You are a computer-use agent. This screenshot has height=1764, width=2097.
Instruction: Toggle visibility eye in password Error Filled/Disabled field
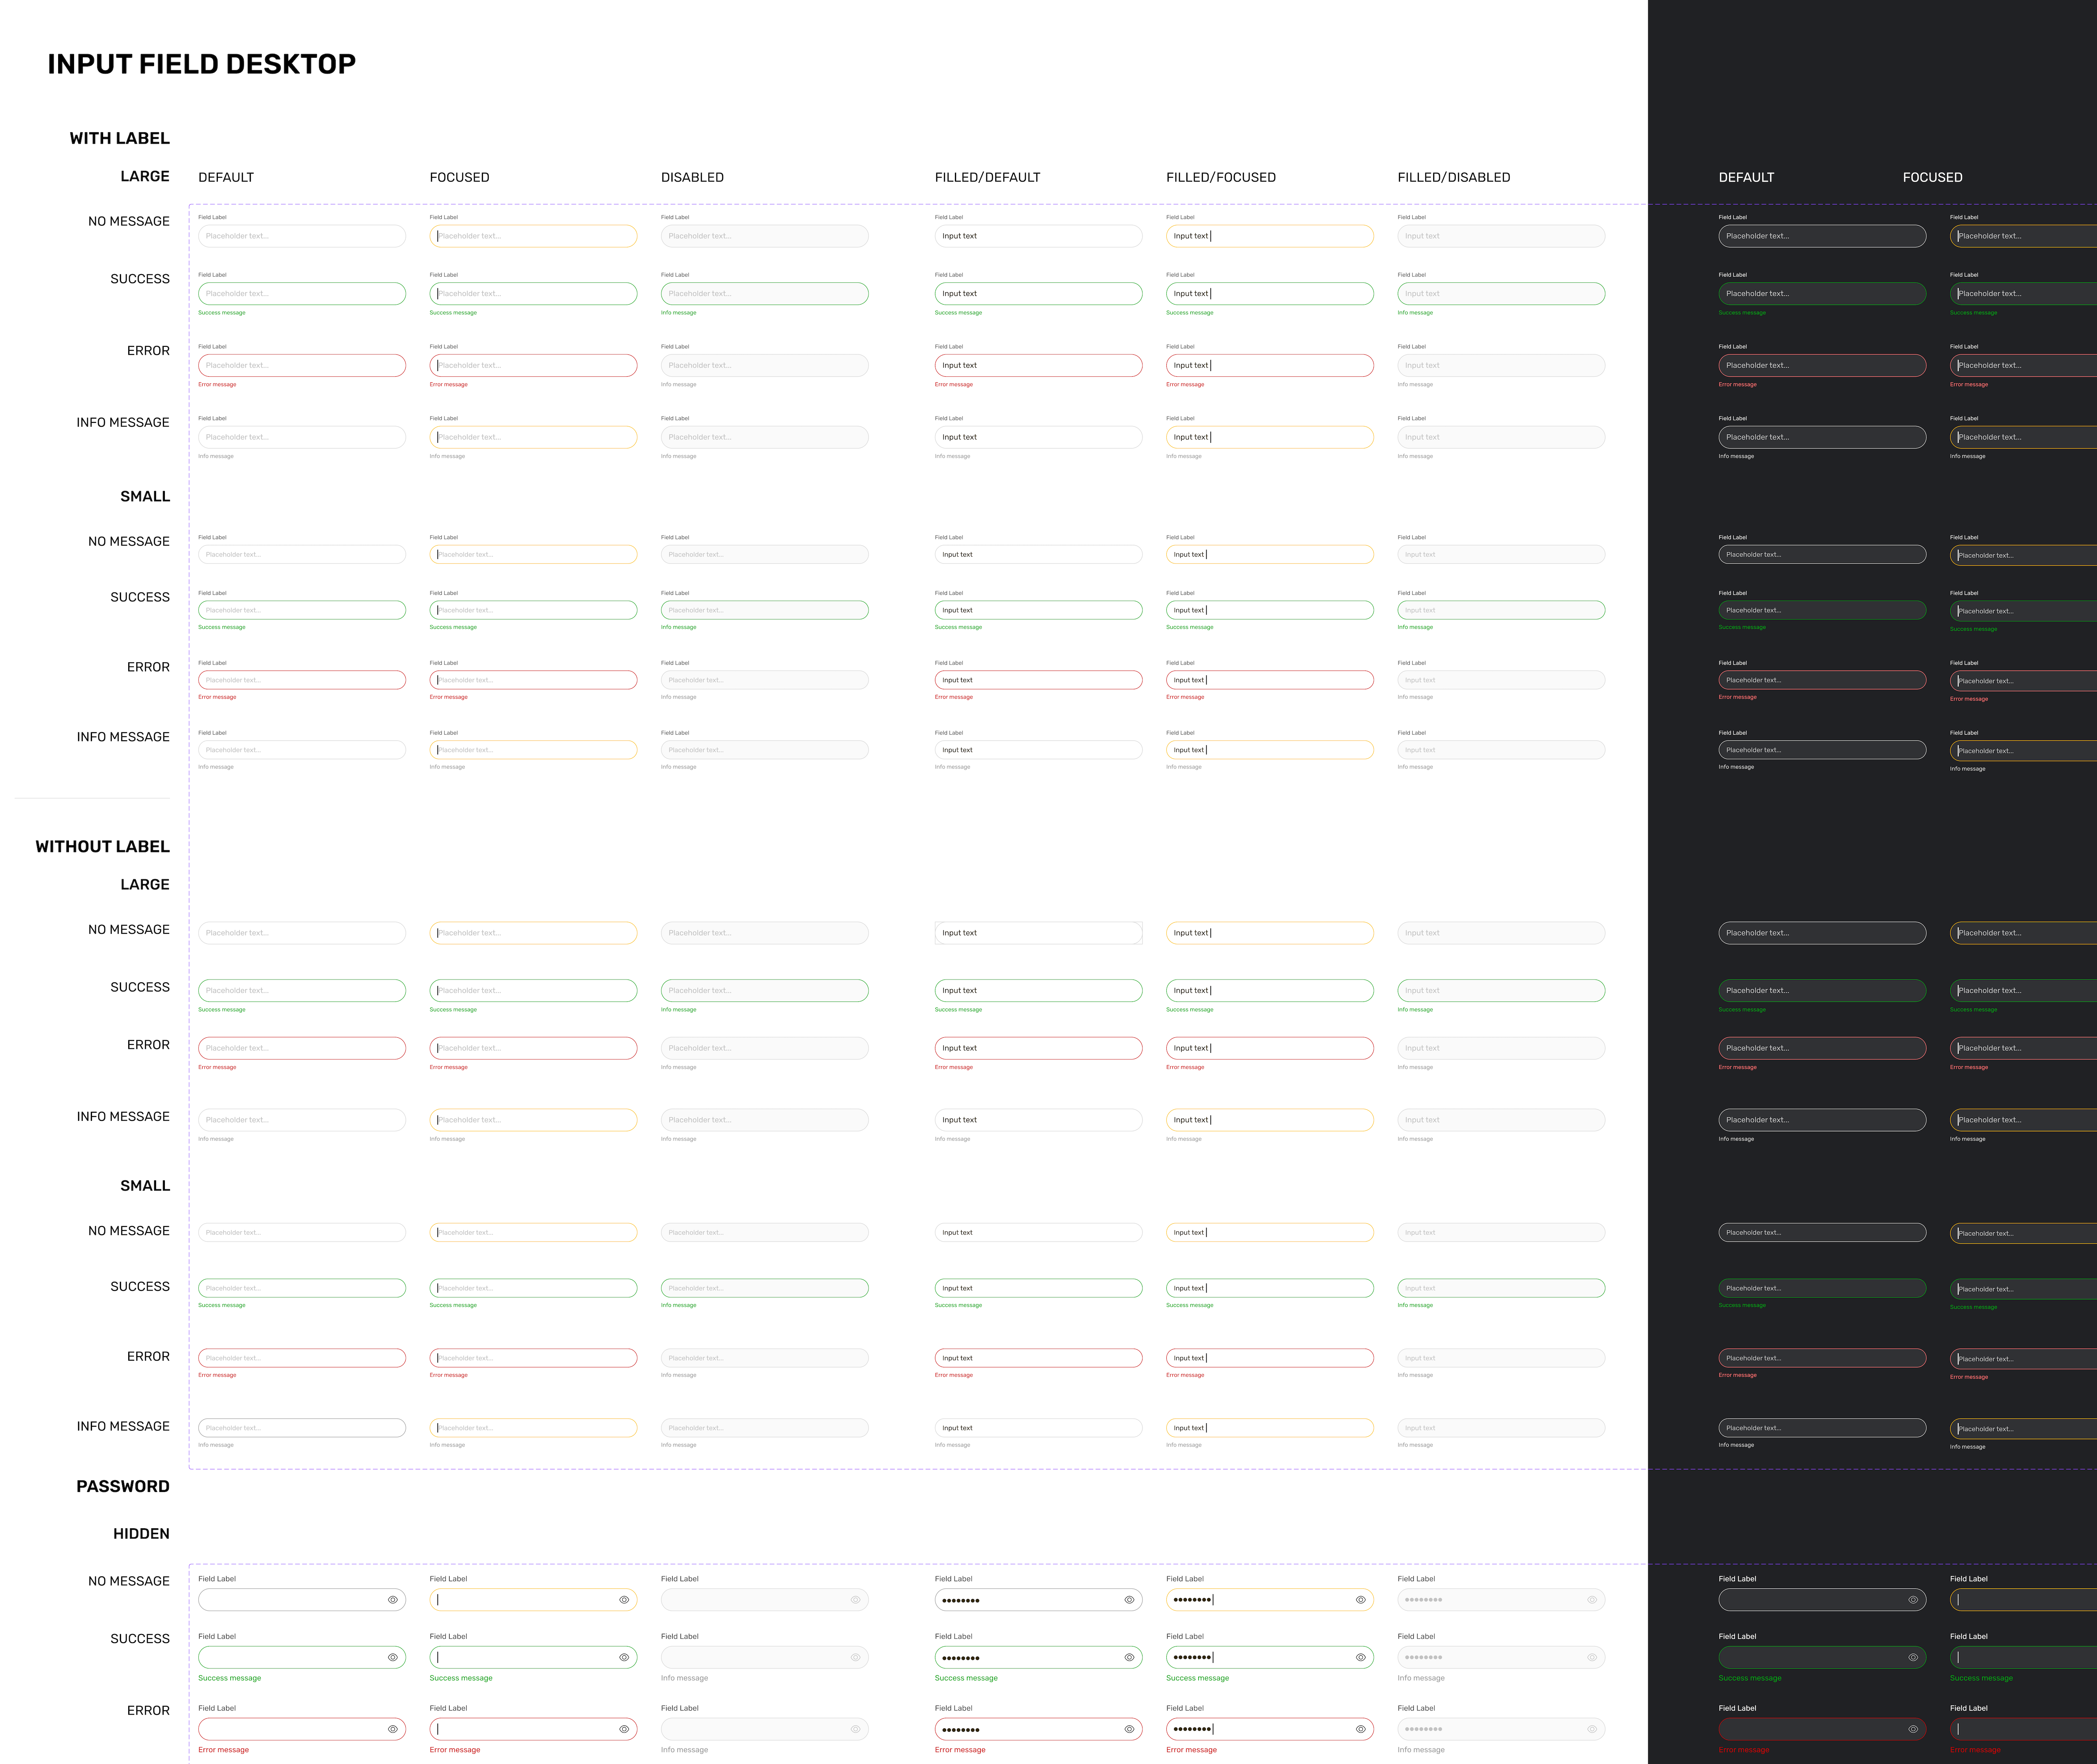click(x=1592, y=1729)
